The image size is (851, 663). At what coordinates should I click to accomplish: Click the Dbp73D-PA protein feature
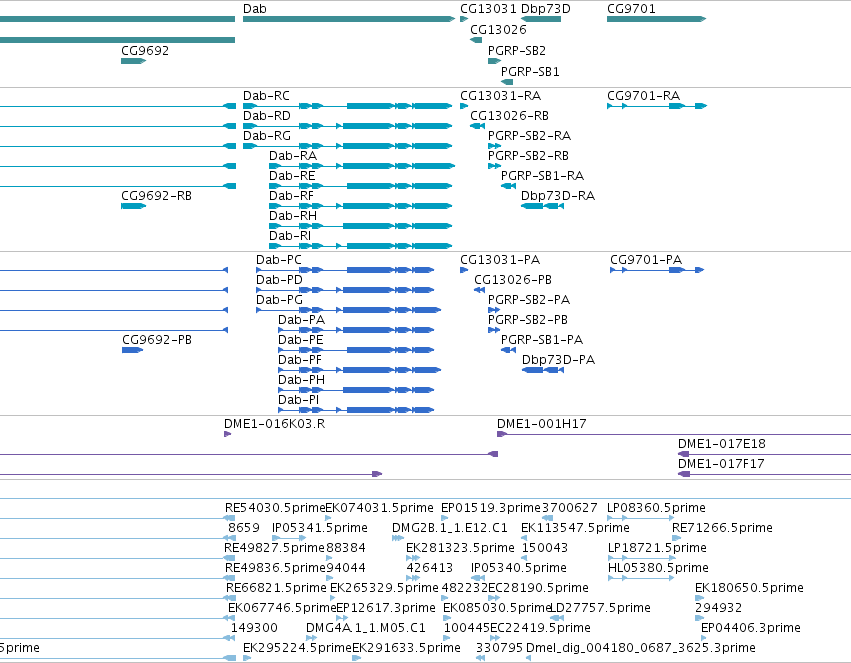(543, 370)
